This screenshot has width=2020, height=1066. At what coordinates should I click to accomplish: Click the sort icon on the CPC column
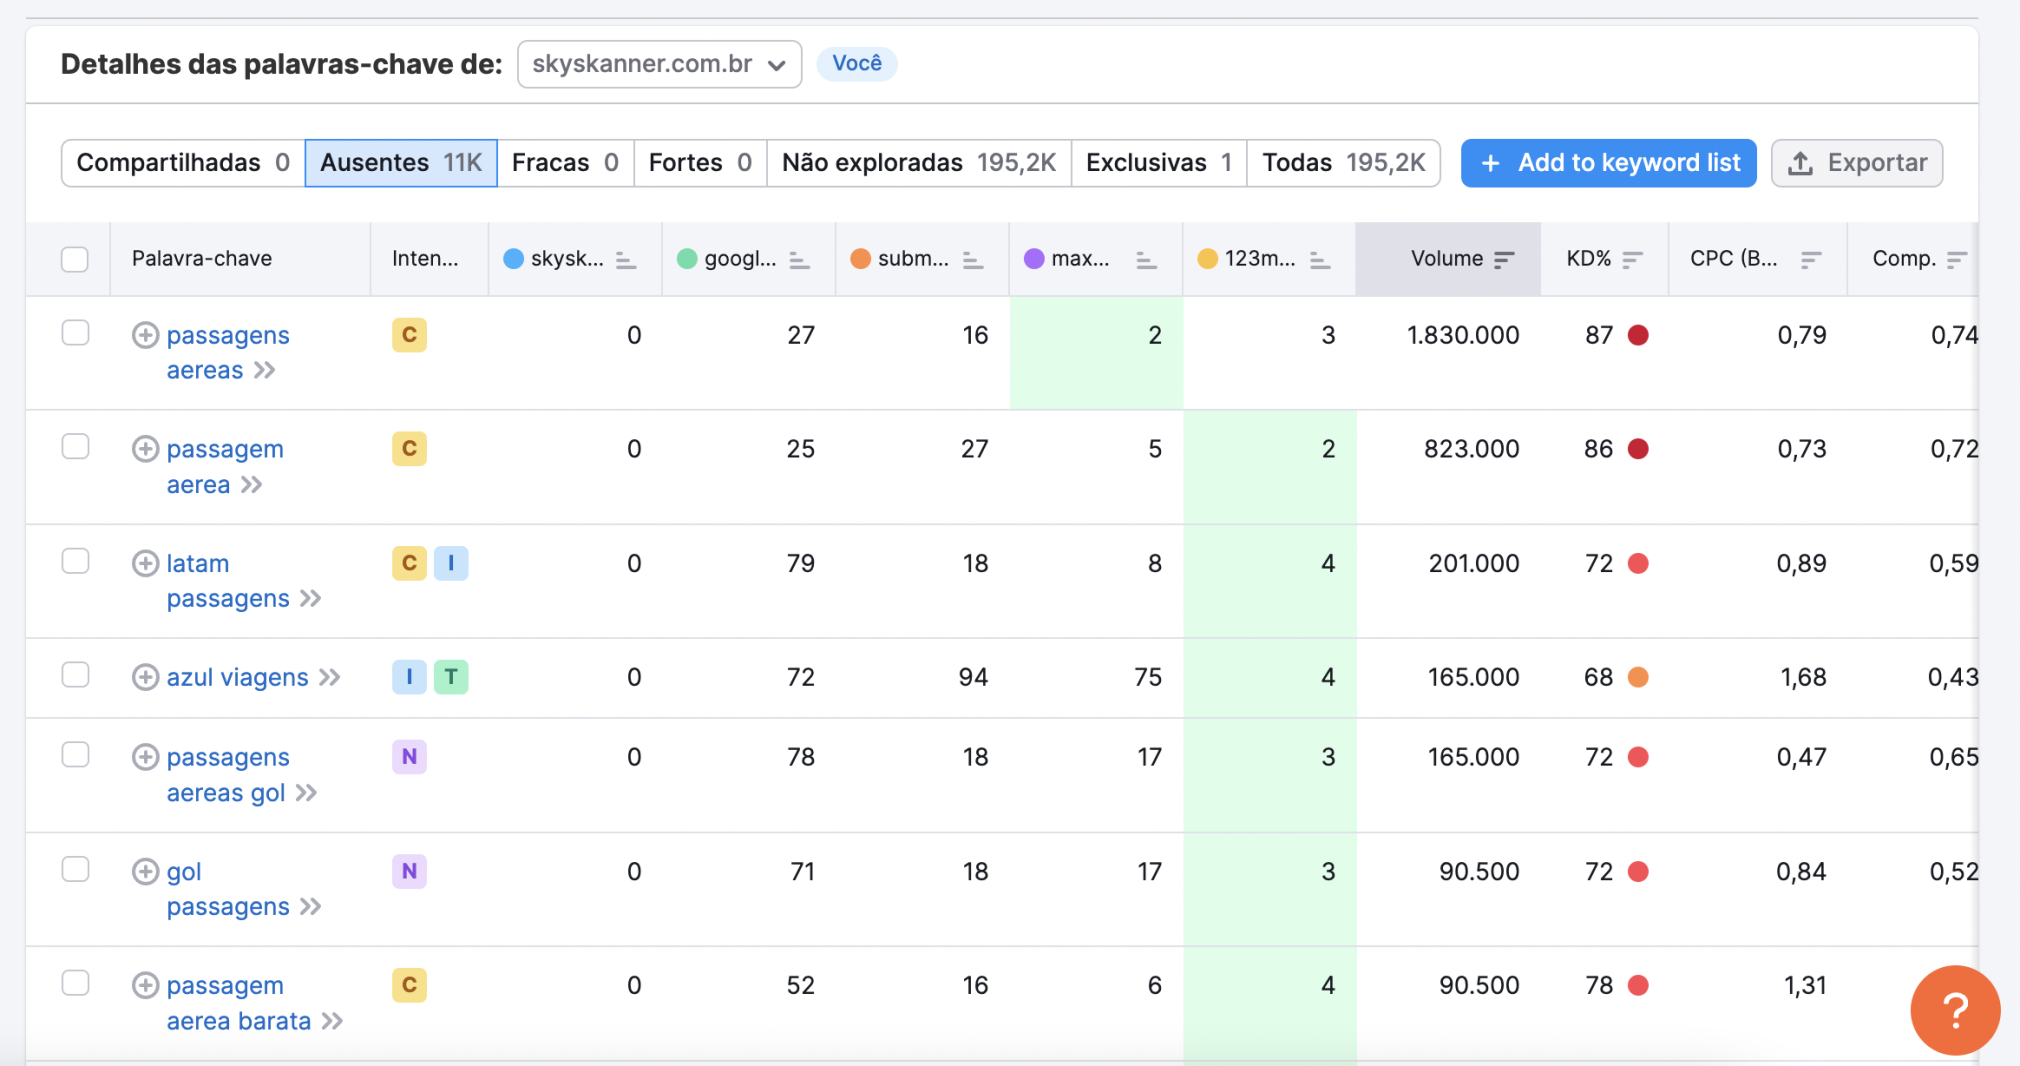coord(1811,258)
